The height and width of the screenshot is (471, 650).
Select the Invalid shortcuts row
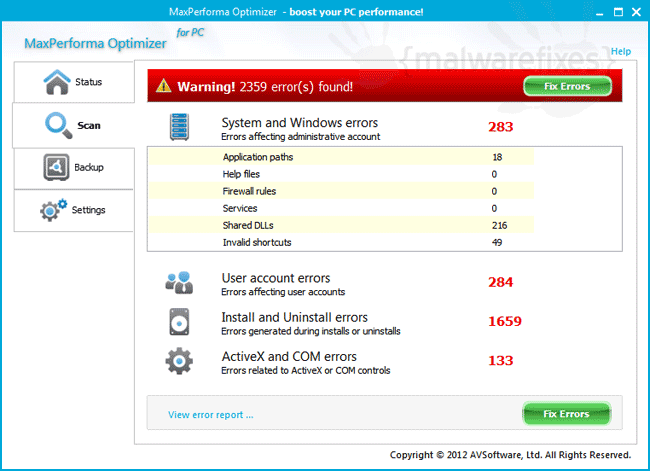click(x=341, y=242)
